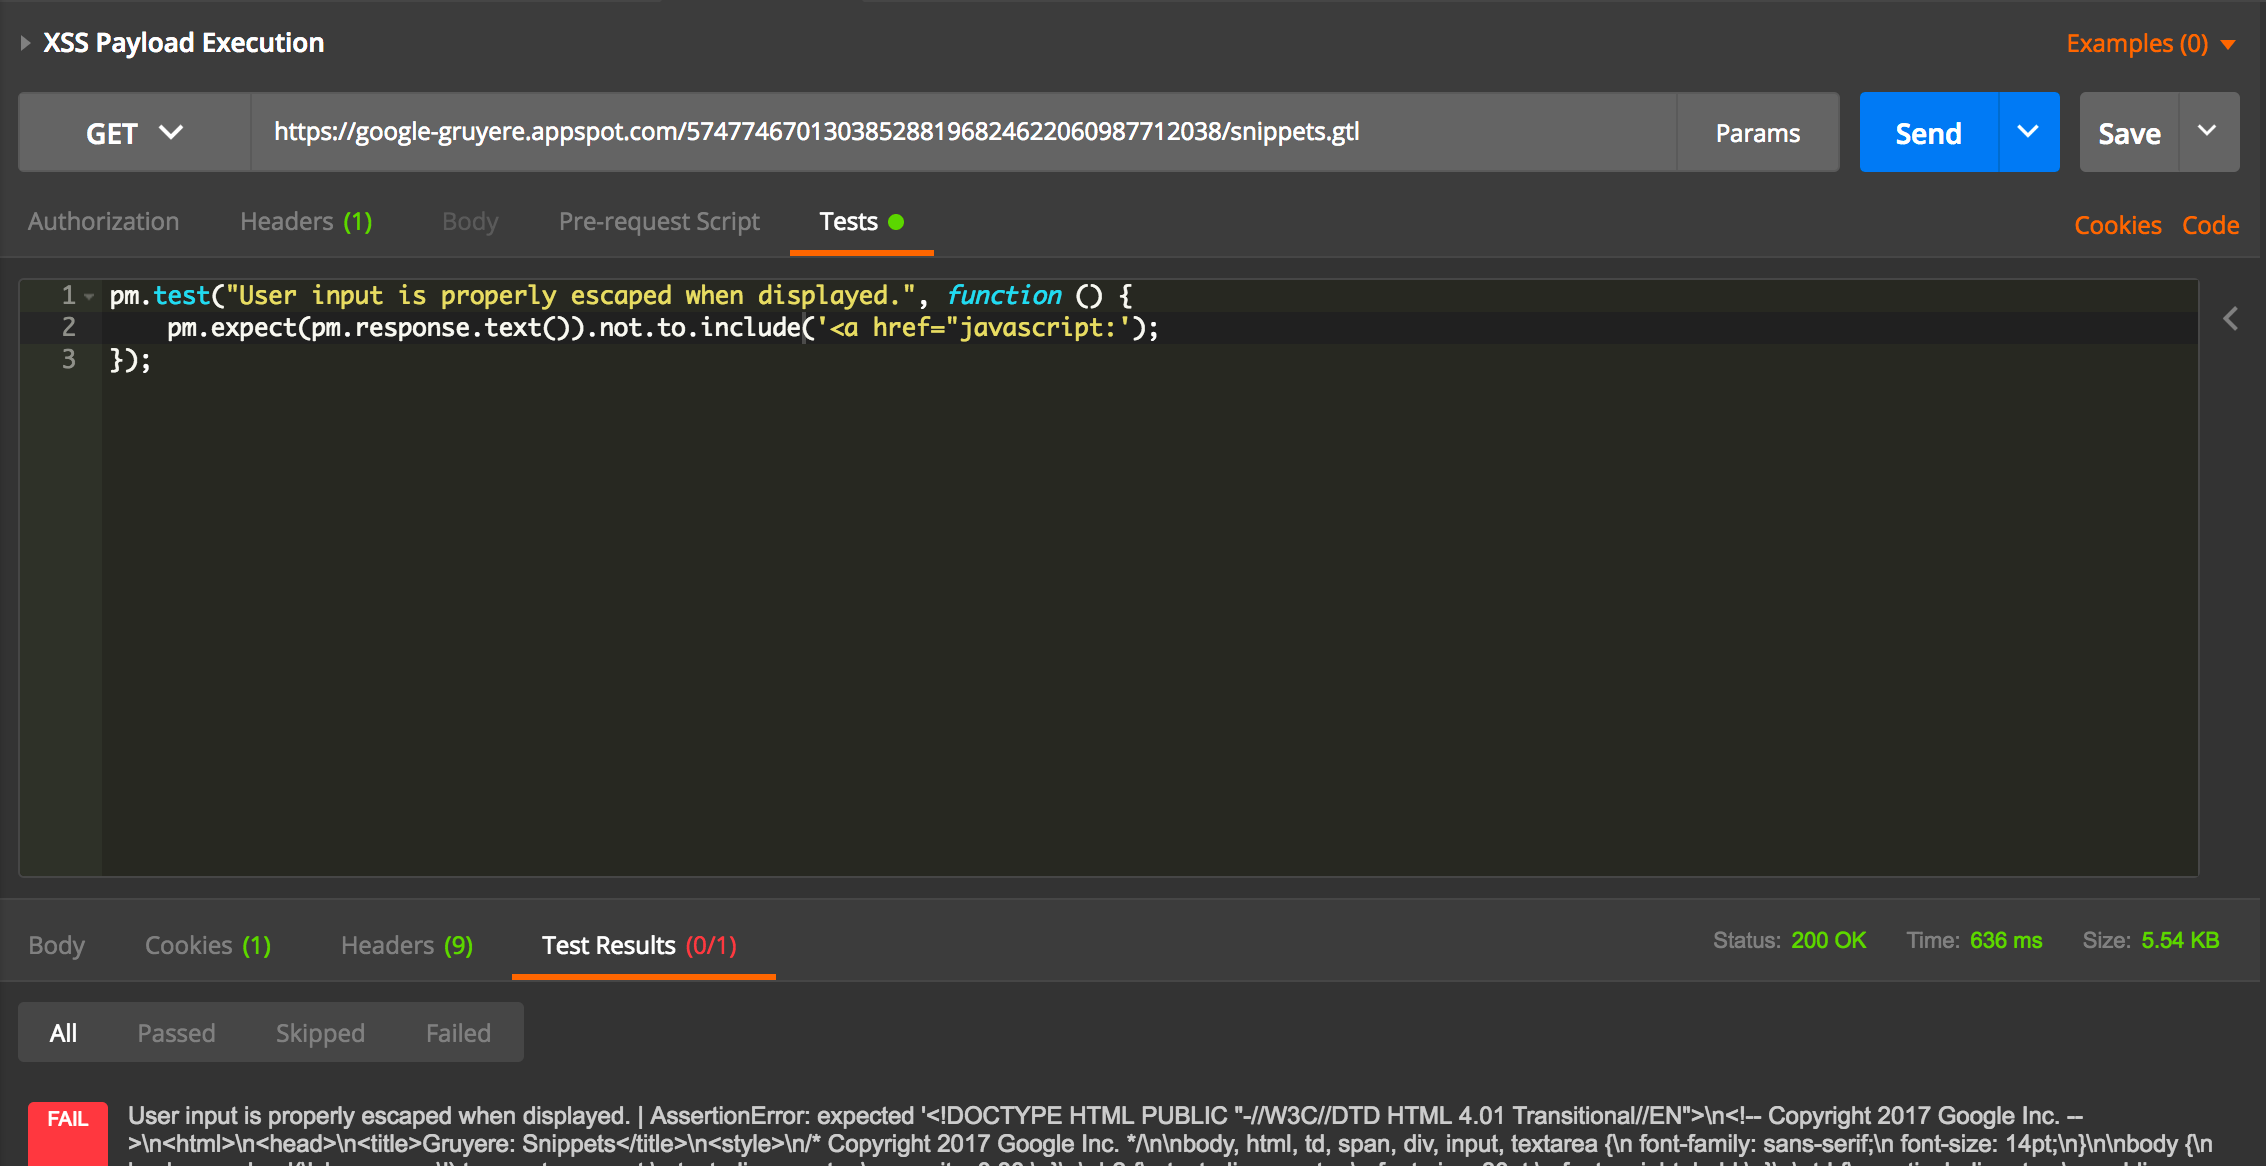Click the Save button
This screenshot has height=1166, width=2266.
[2129, 133]
